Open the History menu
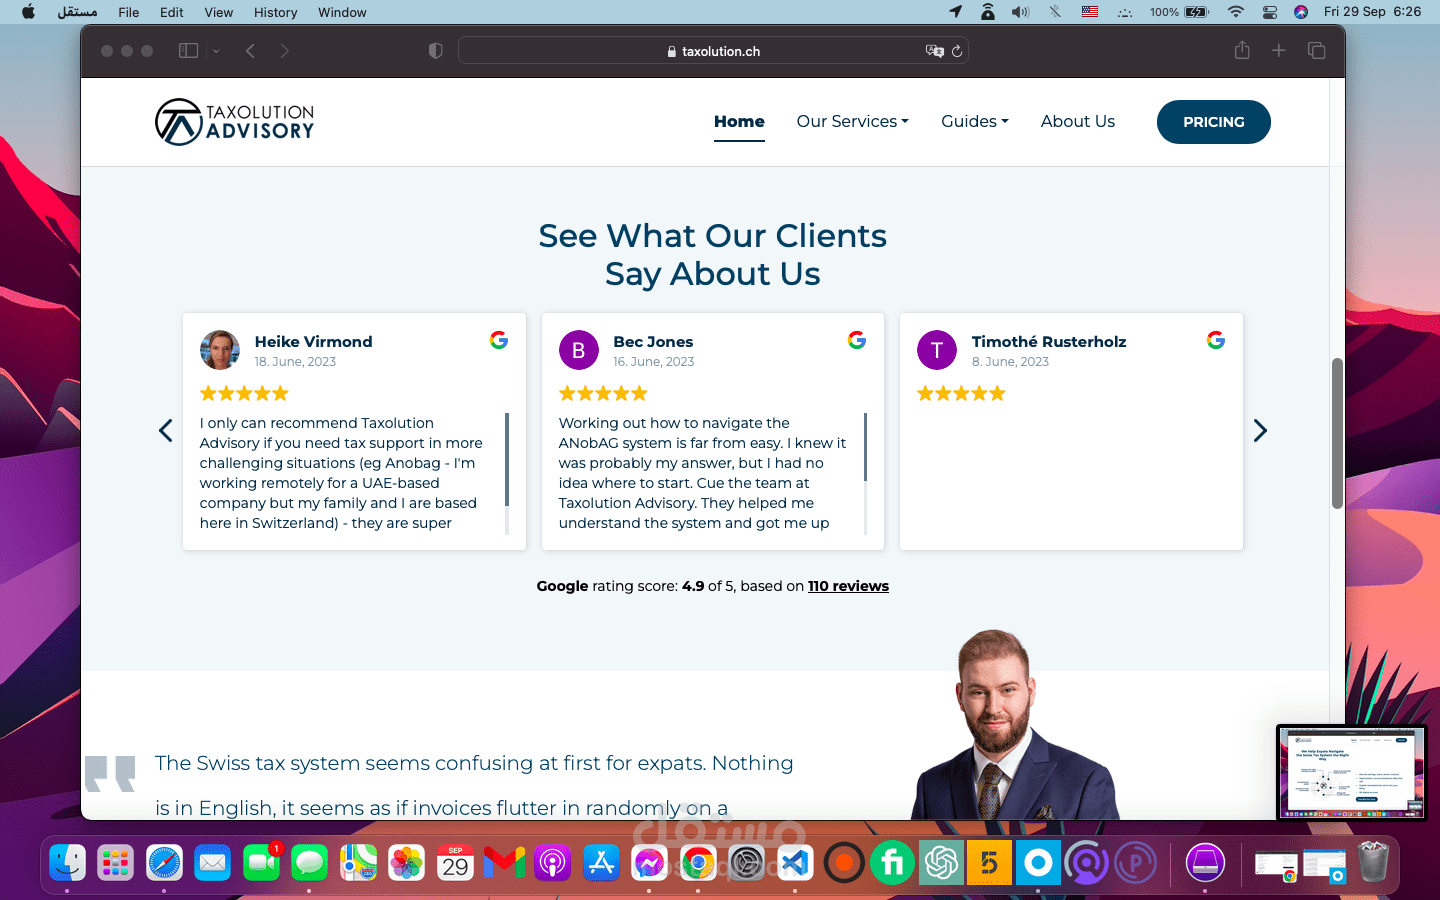 pyautogui.click(x=275, y=12)
